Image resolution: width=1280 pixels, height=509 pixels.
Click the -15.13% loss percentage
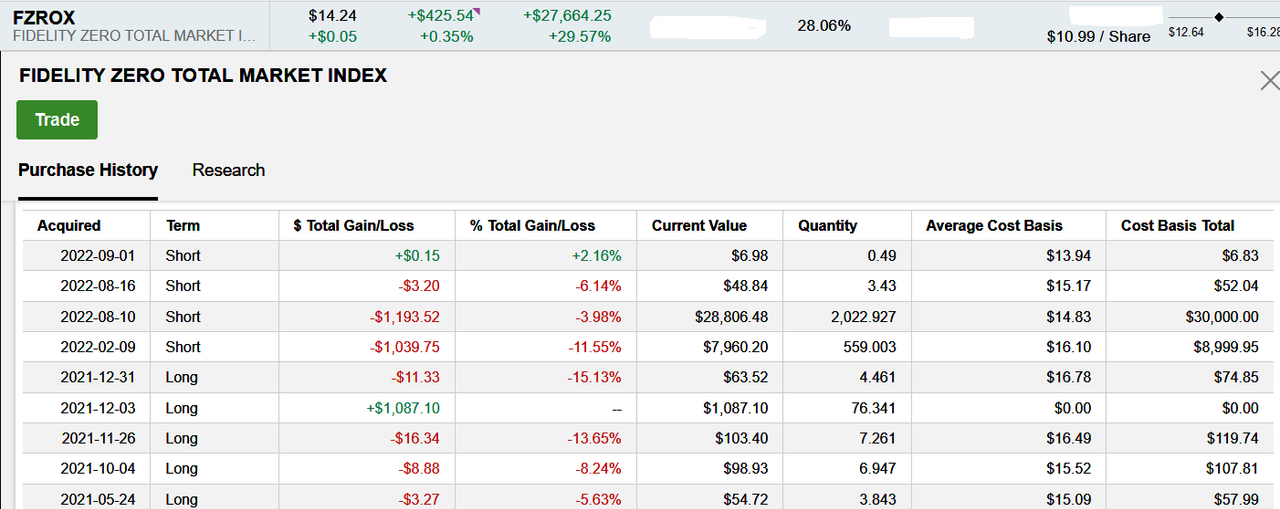(x=594, y=377)
